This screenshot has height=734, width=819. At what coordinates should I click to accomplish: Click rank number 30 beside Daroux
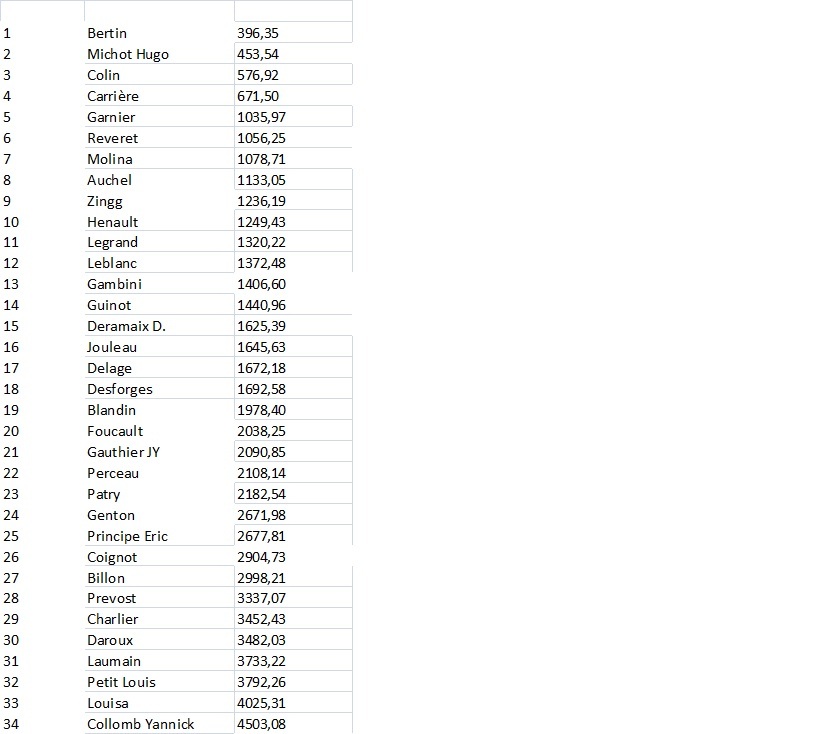point(12,640)
